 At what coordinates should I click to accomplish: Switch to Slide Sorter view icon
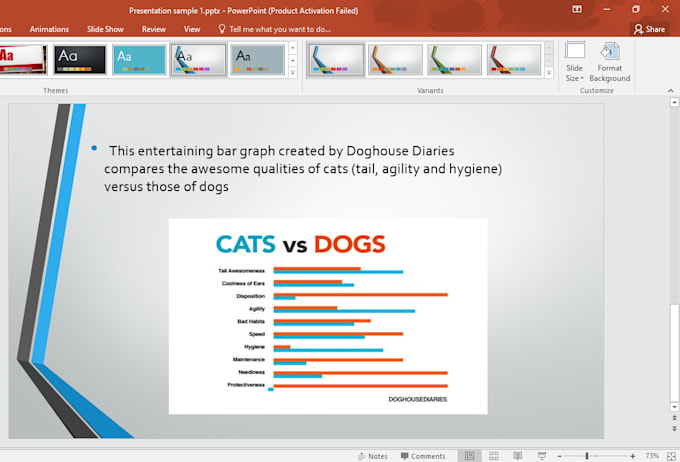pyautogui.click(x=494, y=456)
